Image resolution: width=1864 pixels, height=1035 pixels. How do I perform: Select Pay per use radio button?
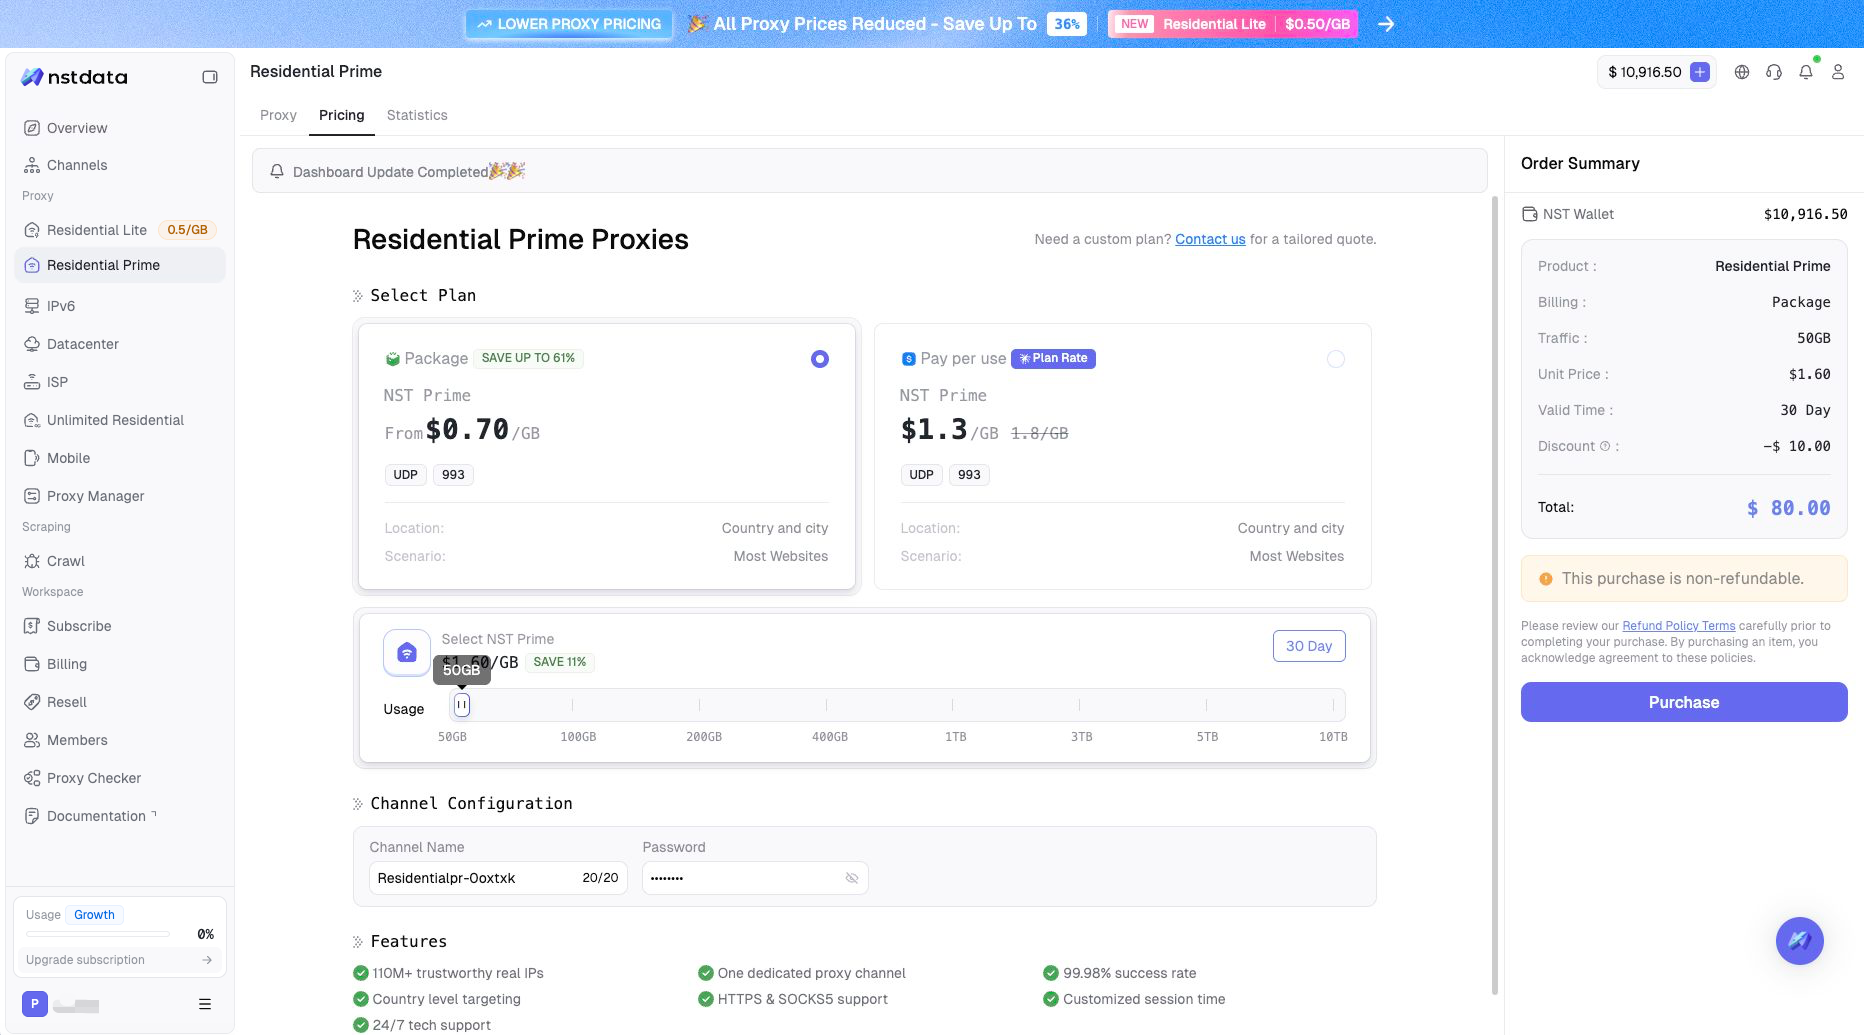pyautogui.click(x=1336, y=359)
